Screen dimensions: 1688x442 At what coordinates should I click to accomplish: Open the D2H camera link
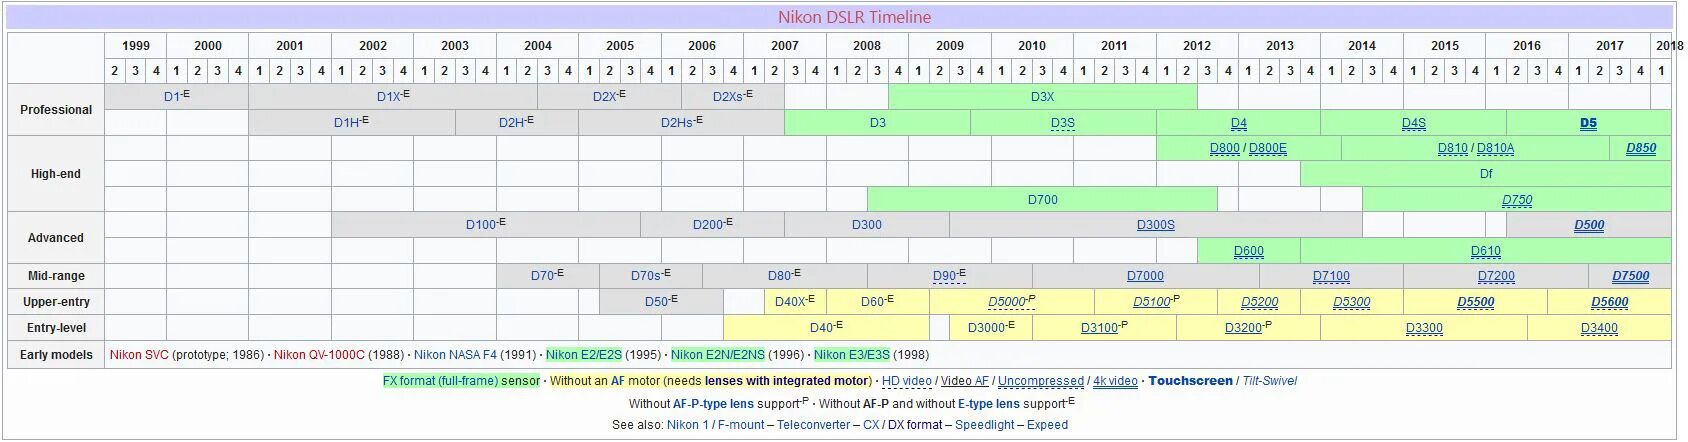[x=511, y=123]
